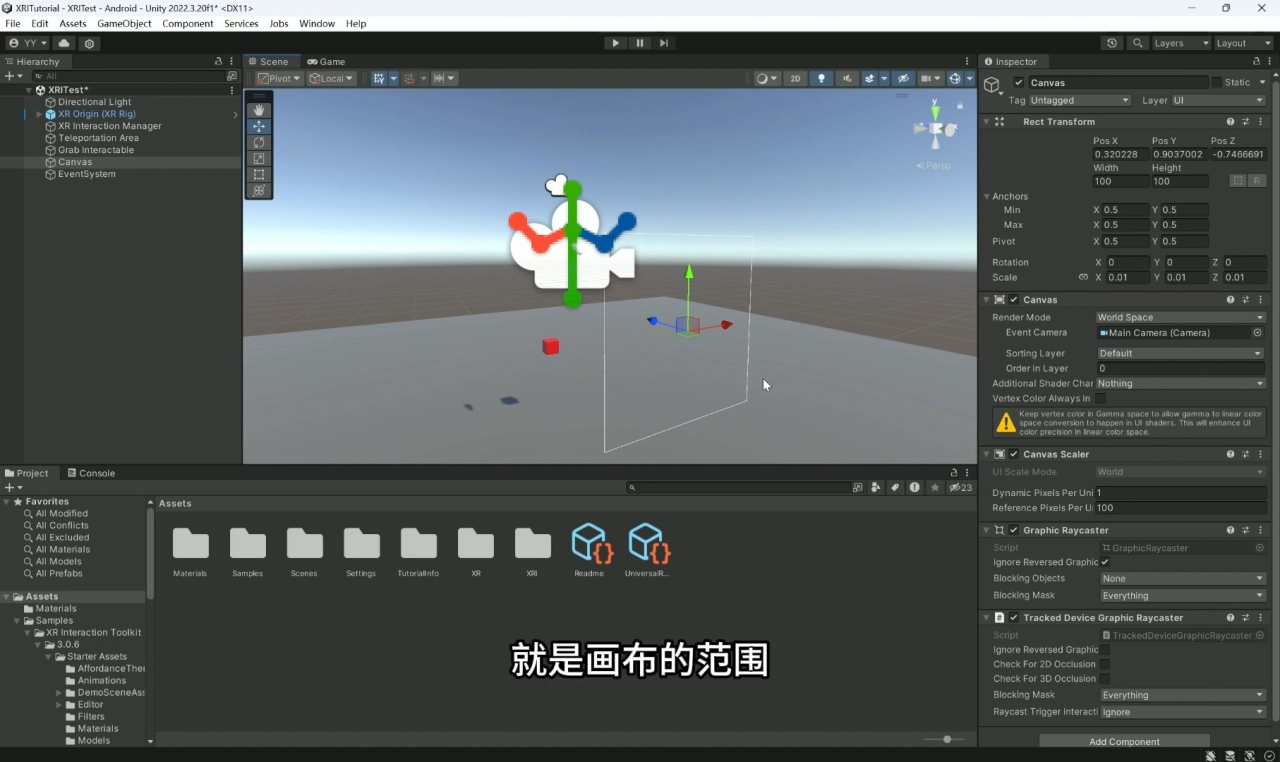This screenshot has width=1280, height=762.
Task: Select Teleportation Area in Hierarchy
Action: [98, 138]
